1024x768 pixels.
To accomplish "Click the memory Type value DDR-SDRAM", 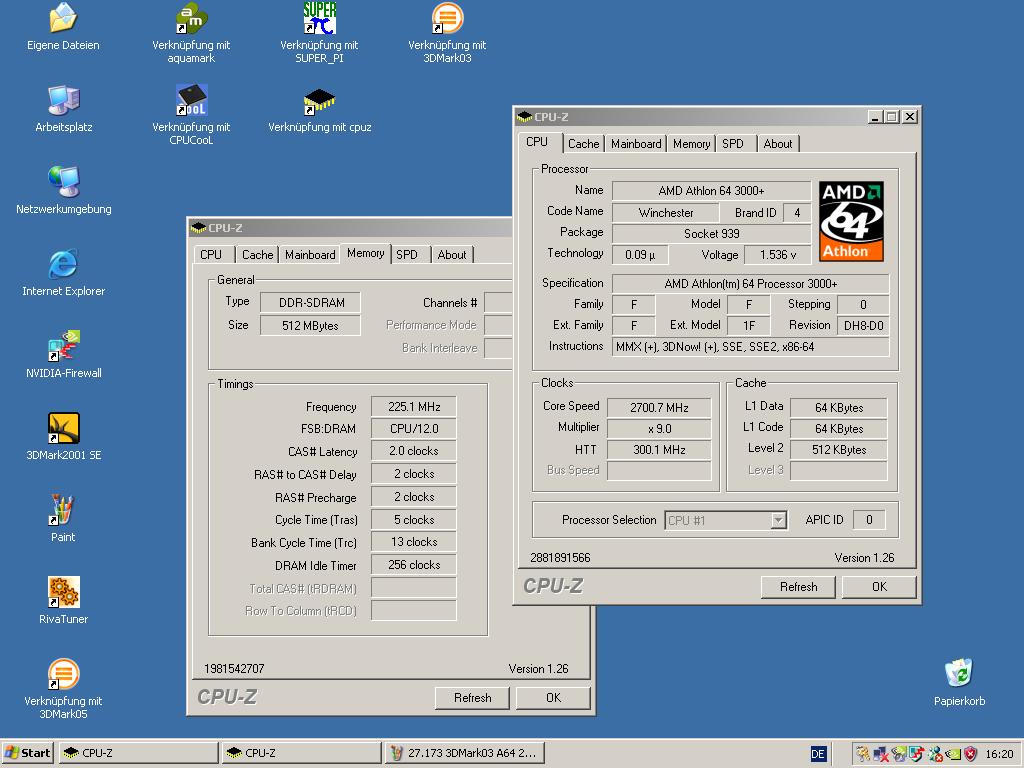I will click(x=310, y=302).
